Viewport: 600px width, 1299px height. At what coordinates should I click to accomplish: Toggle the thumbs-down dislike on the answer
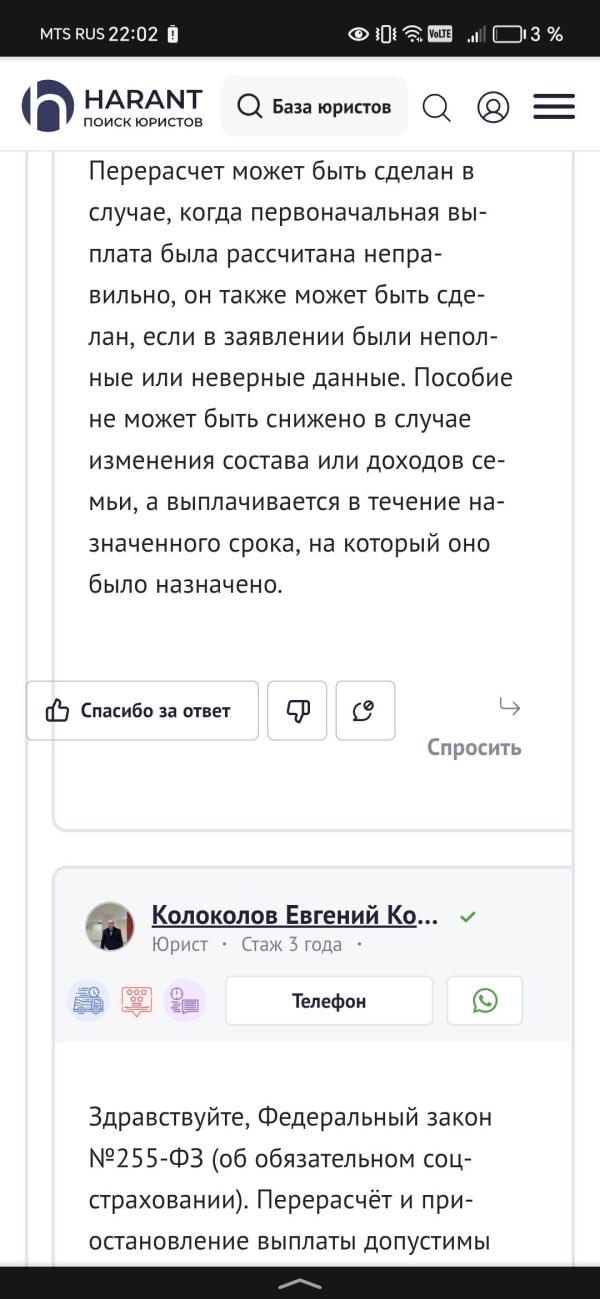click(297, 710)
